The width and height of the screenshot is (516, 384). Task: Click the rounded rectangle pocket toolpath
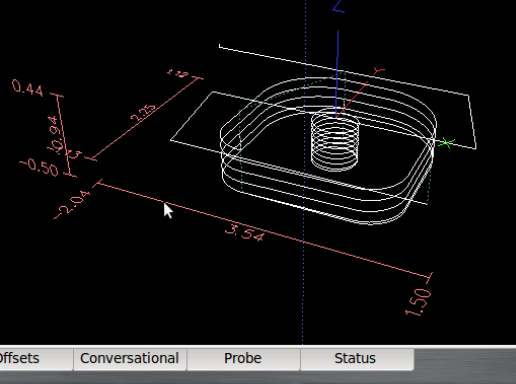[x=328, y=151]
